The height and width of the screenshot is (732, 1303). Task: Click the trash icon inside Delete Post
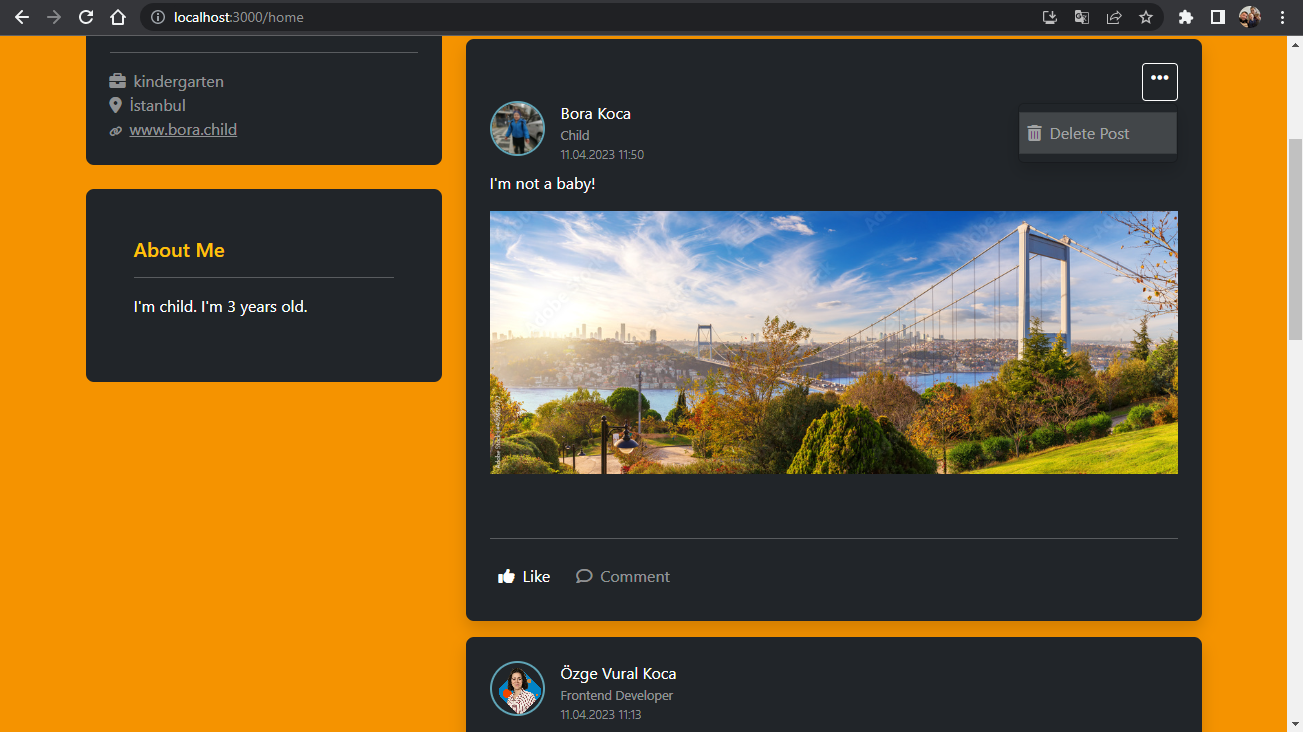[x=1034, y=132]
